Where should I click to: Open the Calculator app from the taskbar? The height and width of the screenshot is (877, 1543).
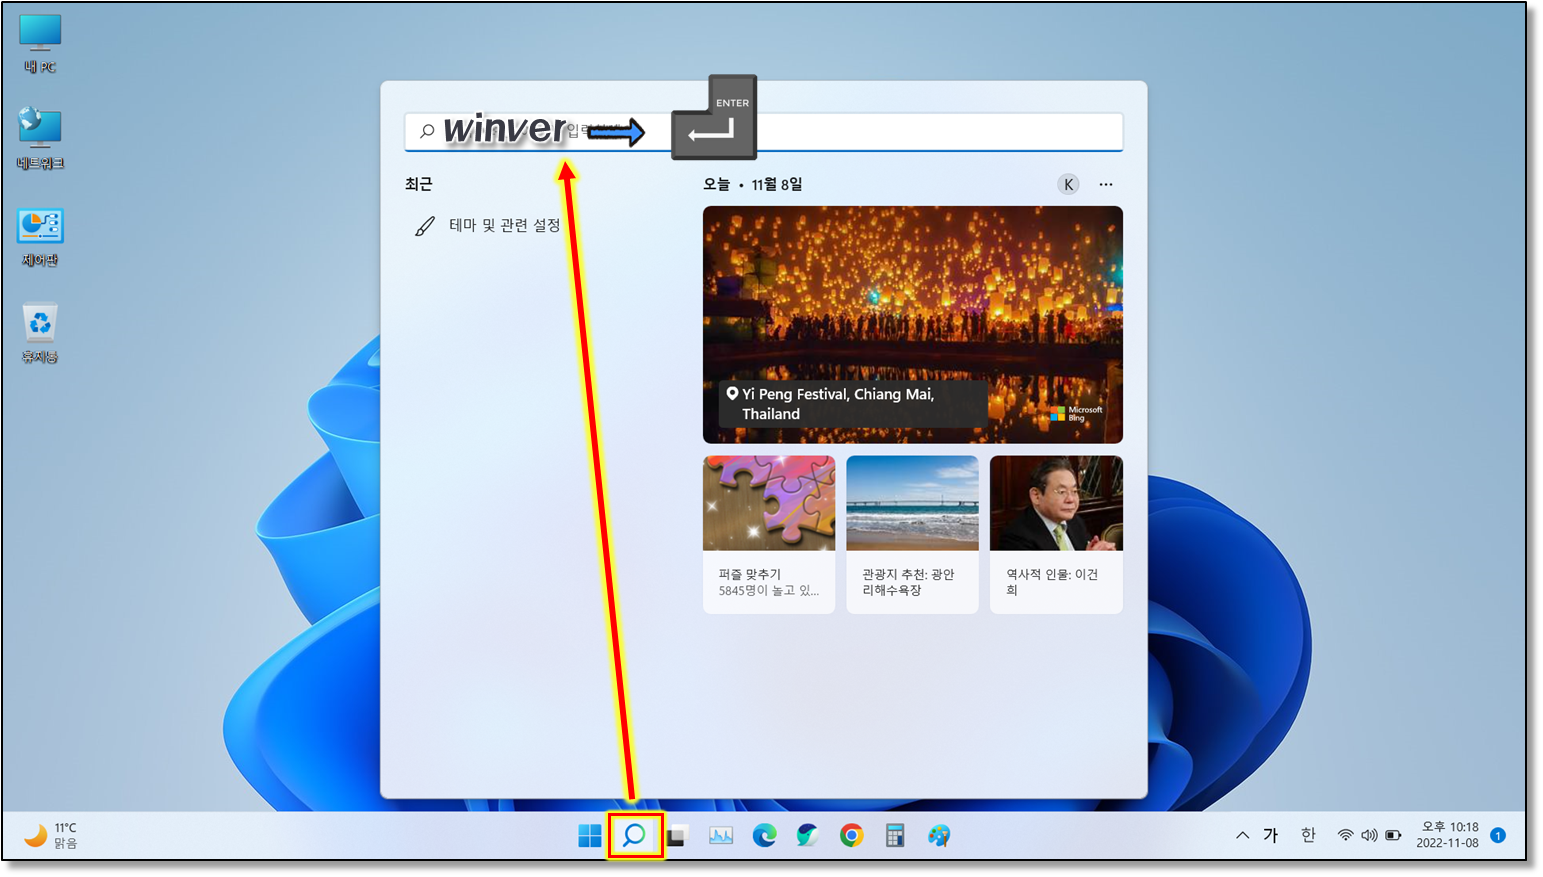click(895, 836)
